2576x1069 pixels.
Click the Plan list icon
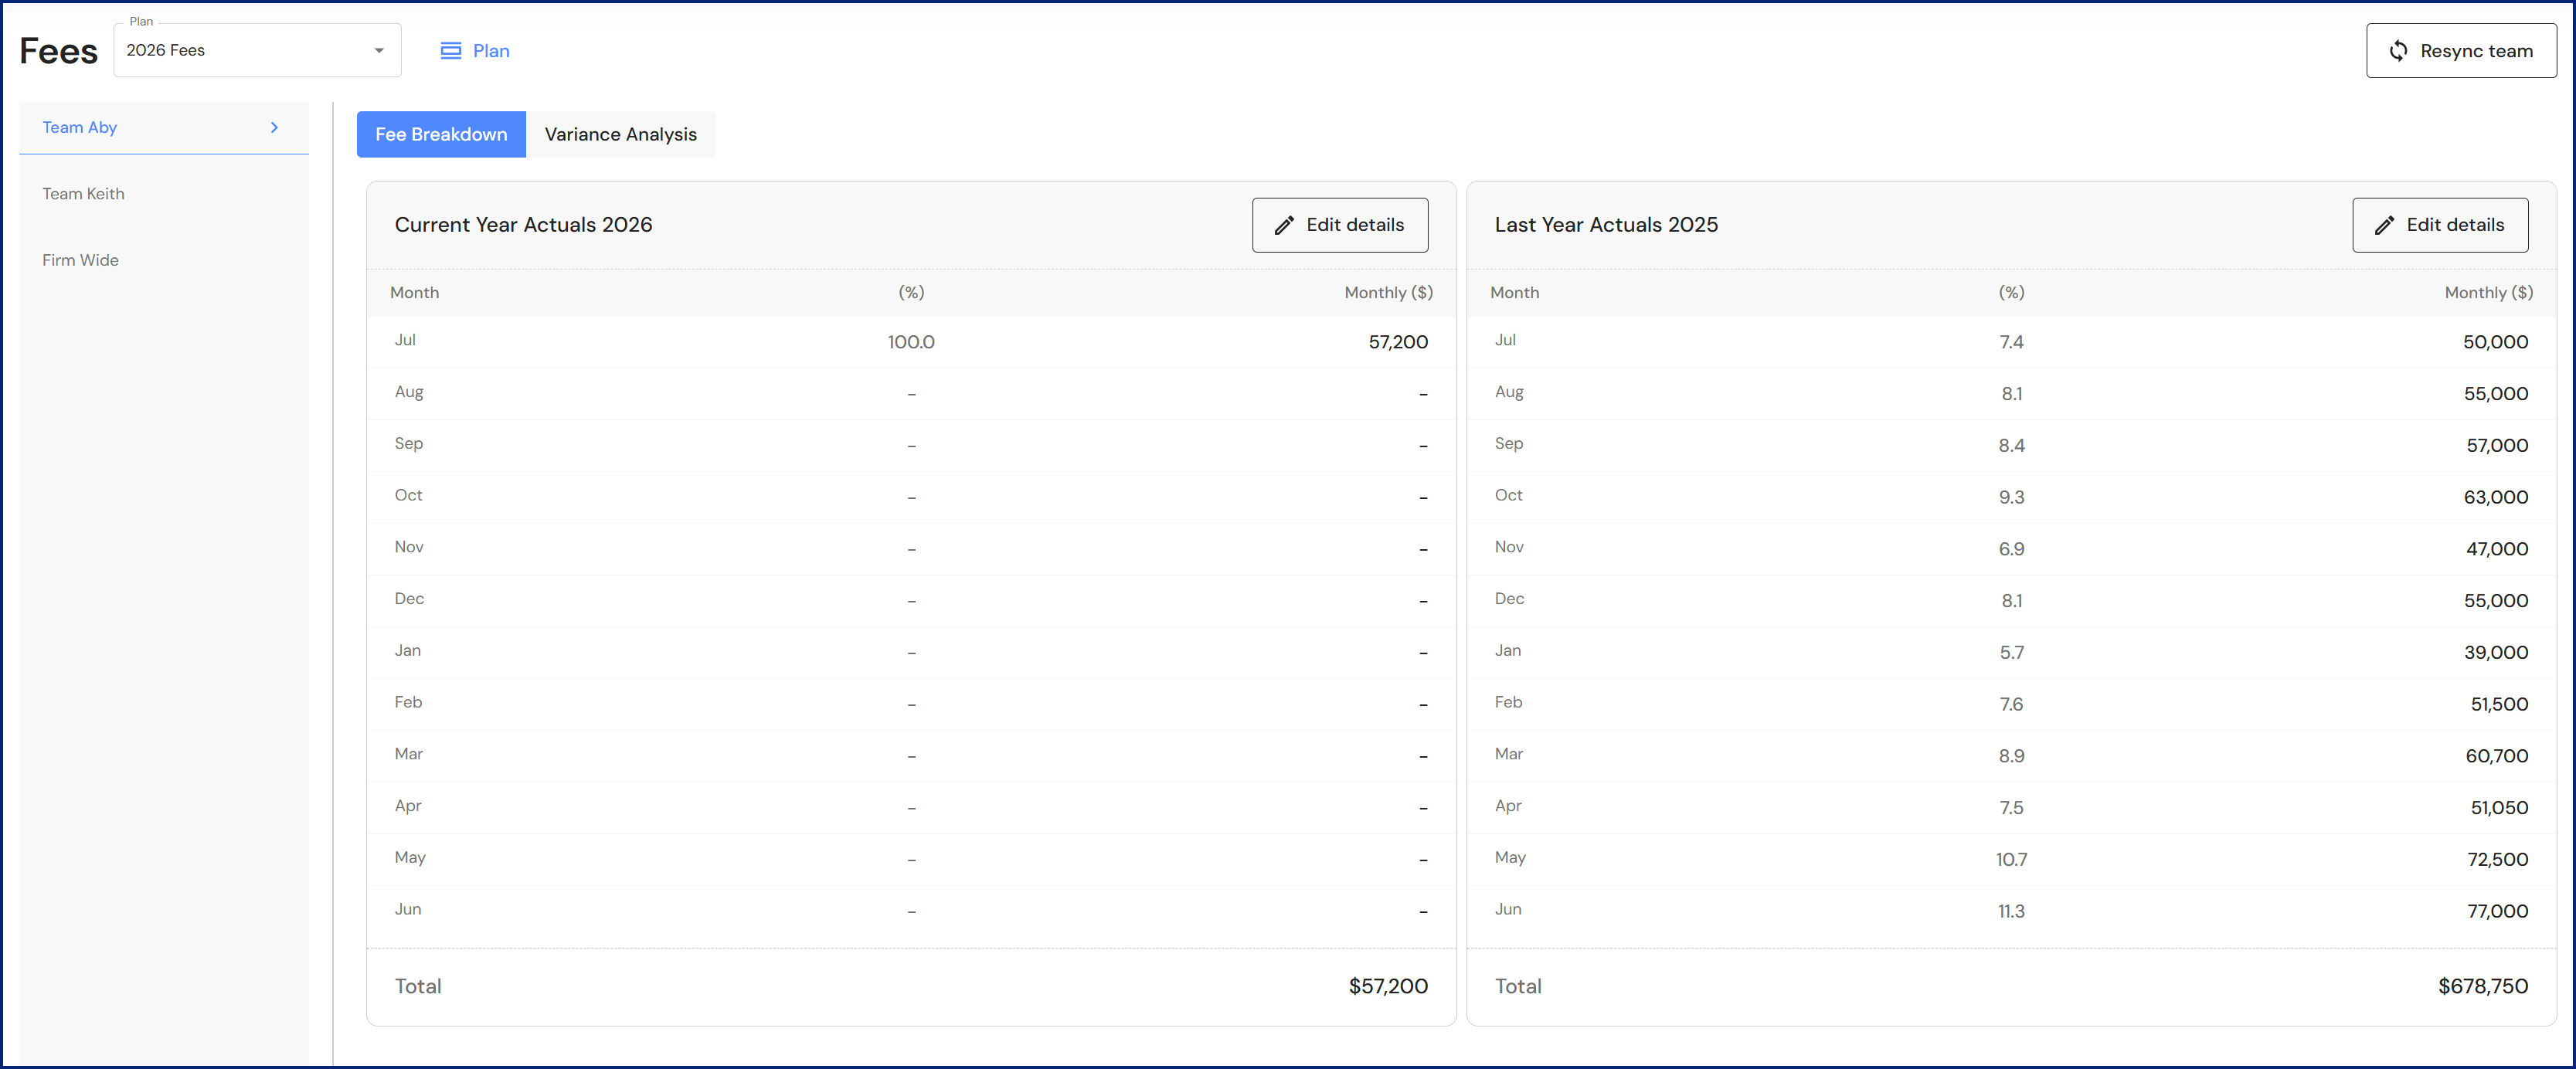[x=451, y=51]
